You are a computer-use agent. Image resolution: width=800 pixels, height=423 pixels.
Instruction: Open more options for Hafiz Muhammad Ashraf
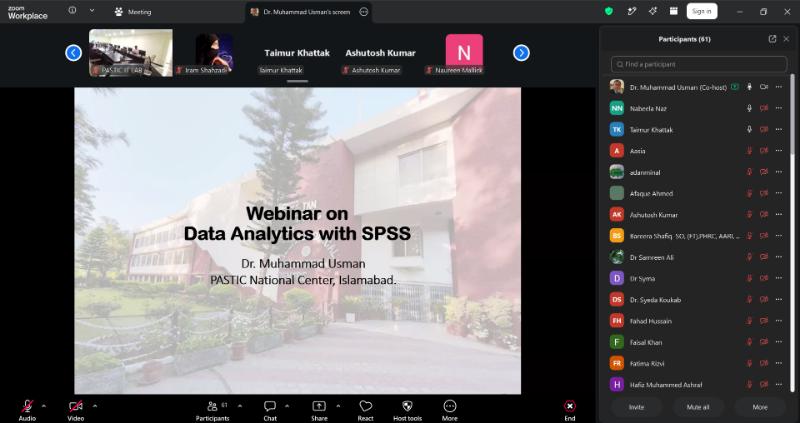(779, 385)
